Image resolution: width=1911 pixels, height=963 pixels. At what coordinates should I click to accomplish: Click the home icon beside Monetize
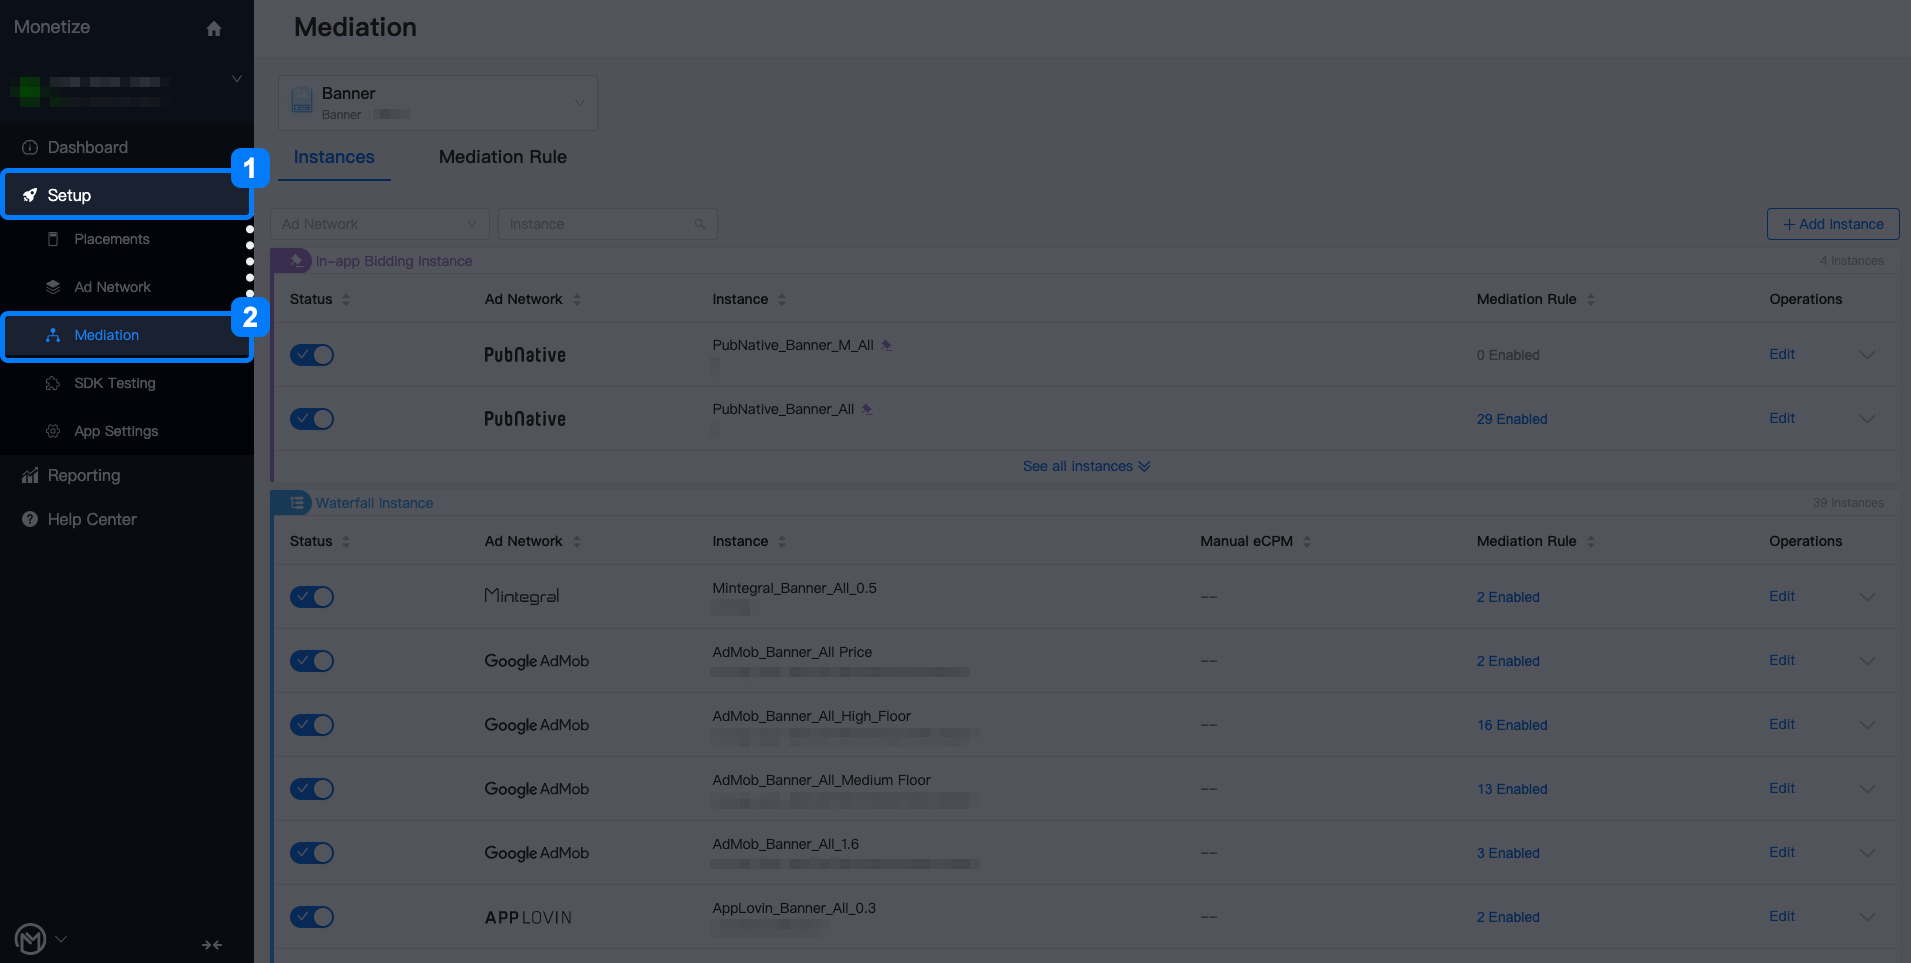coord(213,29)
